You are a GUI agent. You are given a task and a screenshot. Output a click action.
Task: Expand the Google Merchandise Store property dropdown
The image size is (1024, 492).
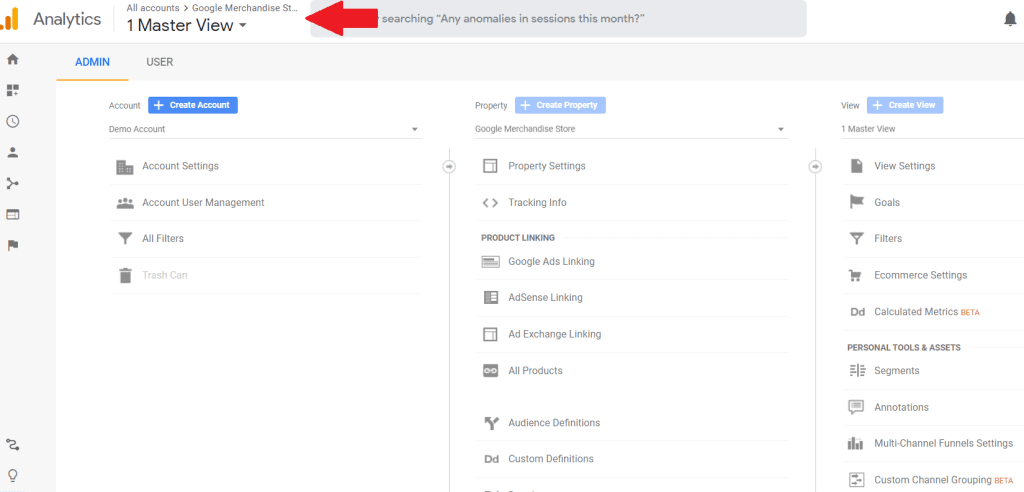pos(631,129)
